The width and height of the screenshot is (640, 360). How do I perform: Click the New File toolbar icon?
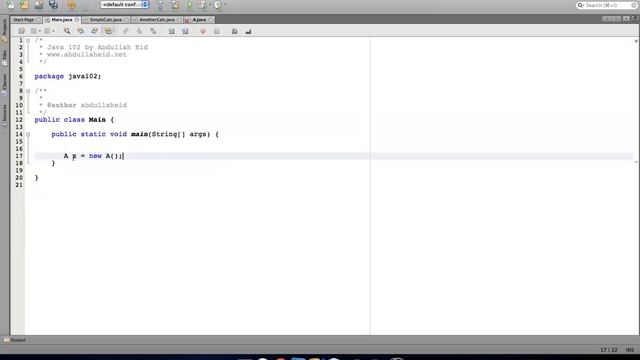(10, 5)
